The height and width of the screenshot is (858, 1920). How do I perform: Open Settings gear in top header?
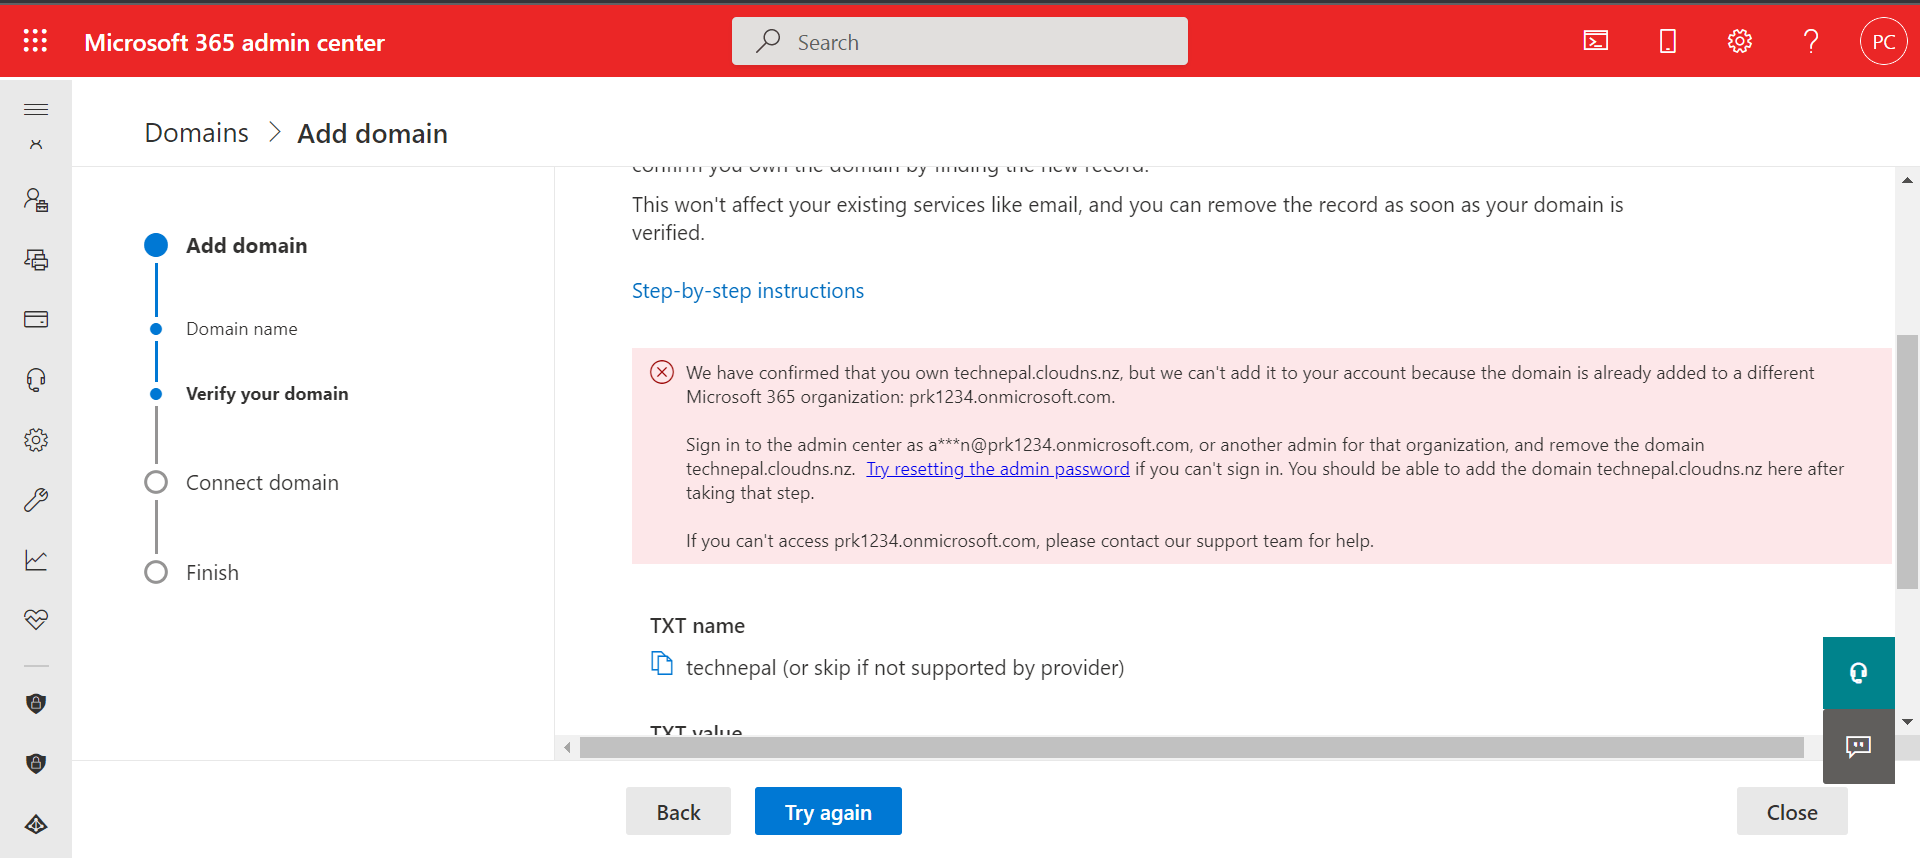tap(1740, 41)
